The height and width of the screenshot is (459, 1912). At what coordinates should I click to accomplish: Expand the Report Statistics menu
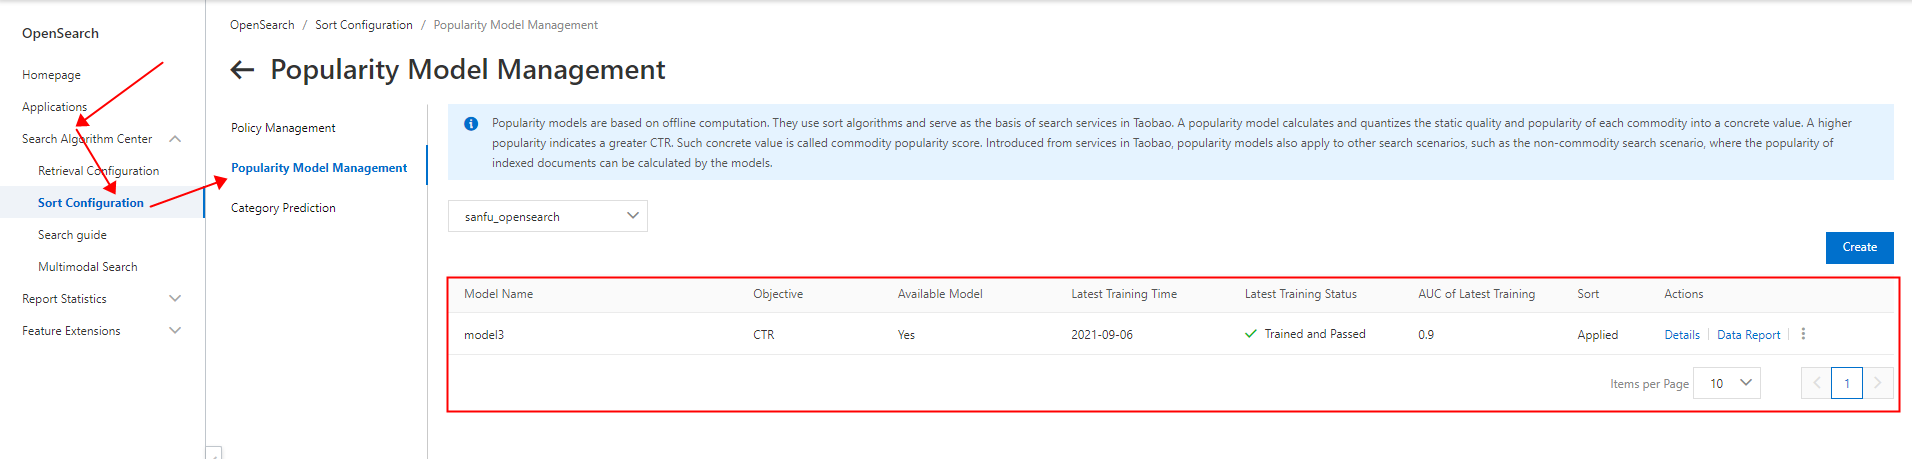click(x=175, y=299)
